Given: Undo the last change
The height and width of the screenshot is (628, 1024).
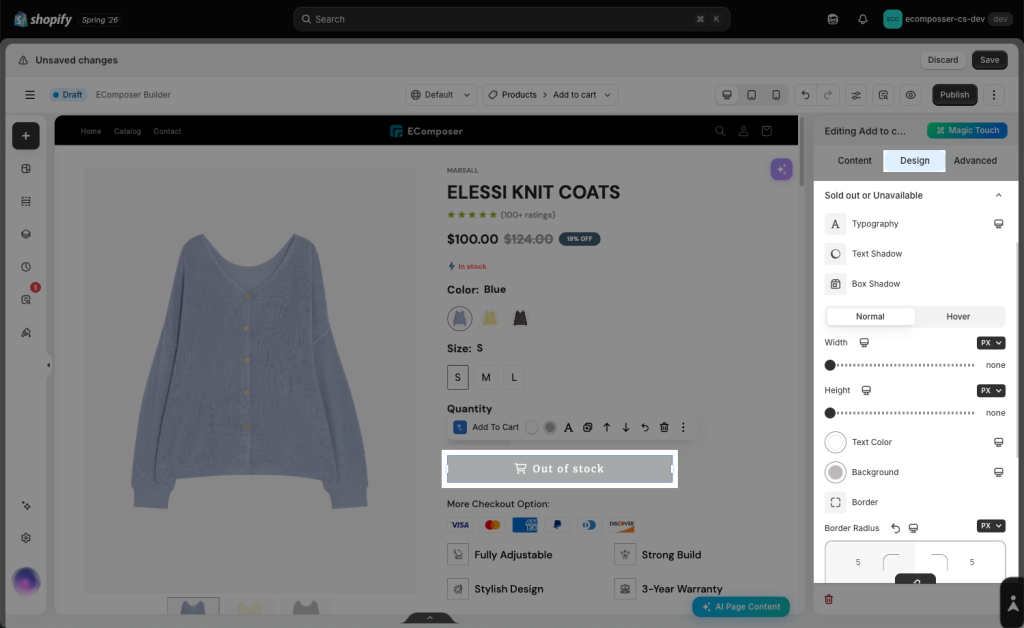Looking at the screenshot, I should tap(805, 95).
